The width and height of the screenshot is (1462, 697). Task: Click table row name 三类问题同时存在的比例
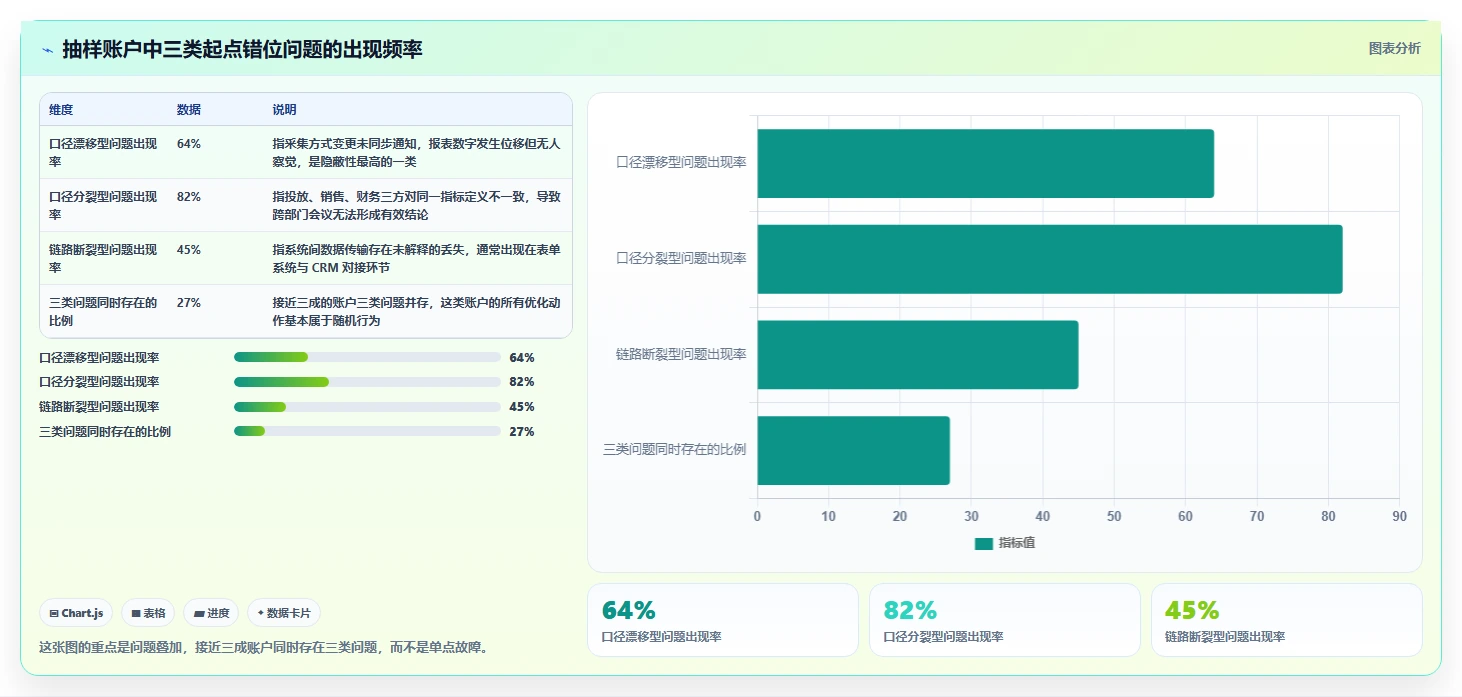coord(103,311)
